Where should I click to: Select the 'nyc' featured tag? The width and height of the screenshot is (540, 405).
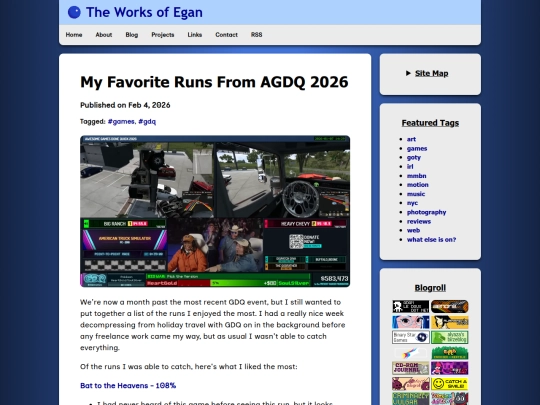[412, 203]
